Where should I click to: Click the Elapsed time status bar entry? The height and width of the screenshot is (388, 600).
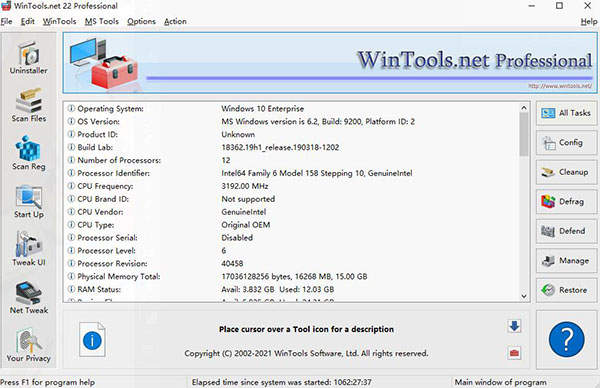pos(281,382)
